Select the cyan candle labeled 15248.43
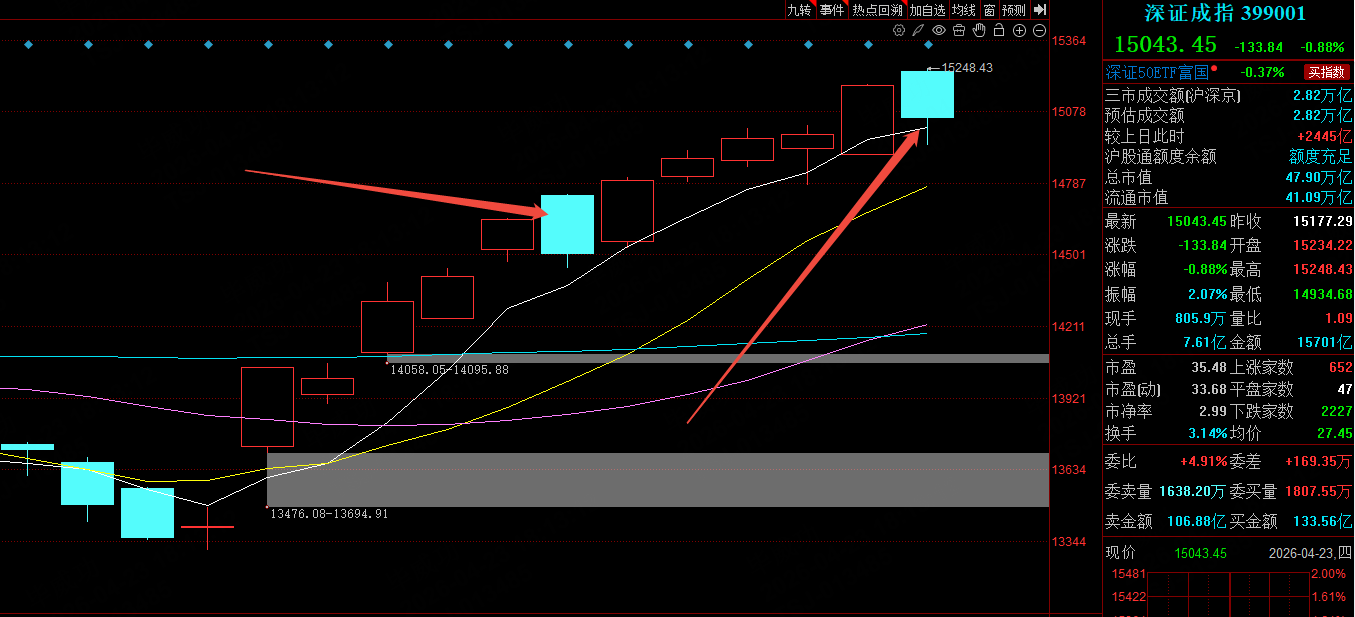Image resolution: width=1355 pixels, height=617 pixels. [x=927, y=94]
